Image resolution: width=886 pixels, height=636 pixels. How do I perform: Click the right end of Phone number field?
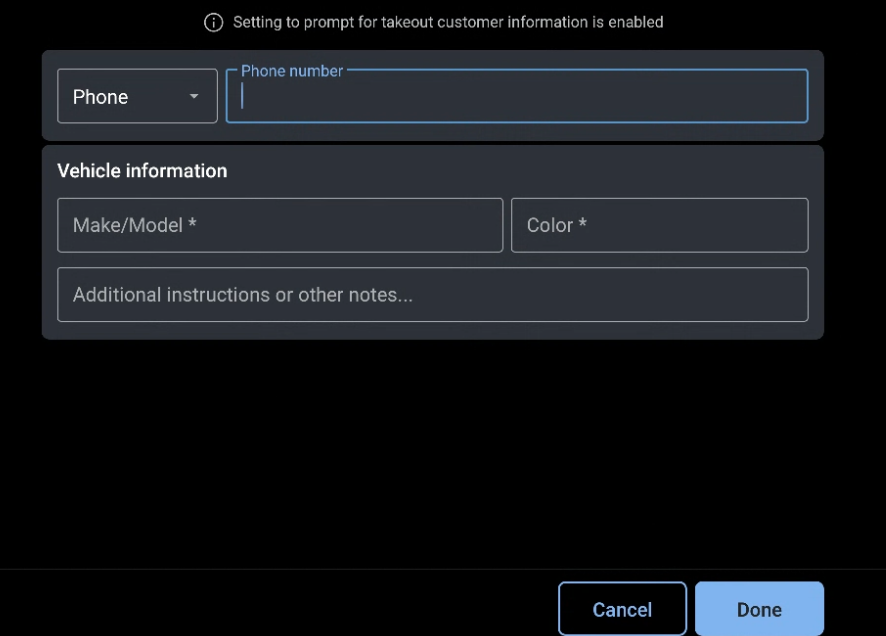(x=780, y=97)
